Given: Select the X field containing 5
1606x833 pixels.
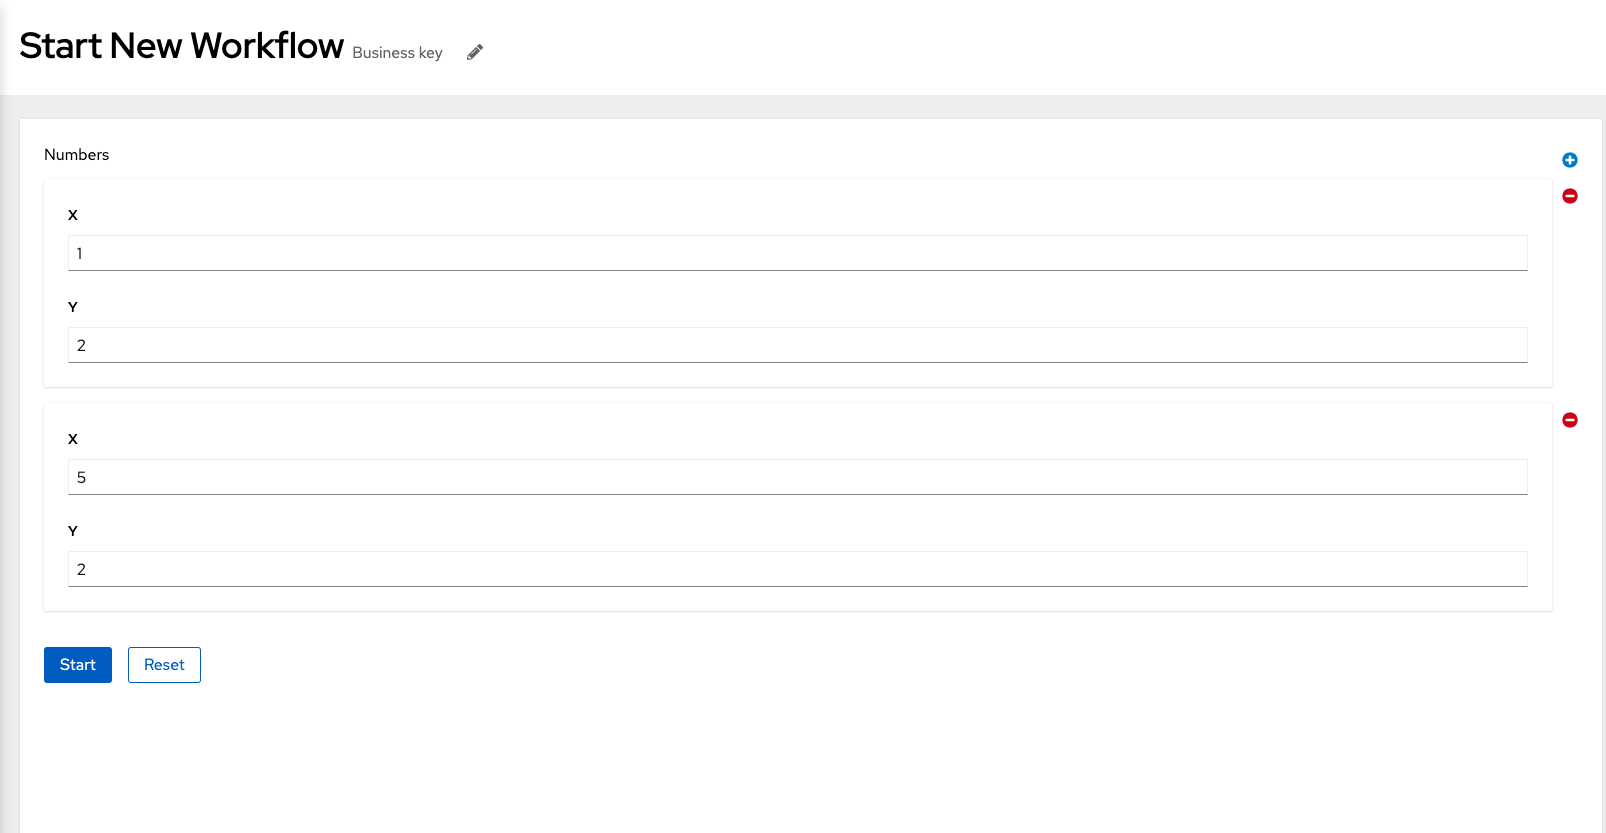Looking at the screenshot, I should (x=797, y=477).
